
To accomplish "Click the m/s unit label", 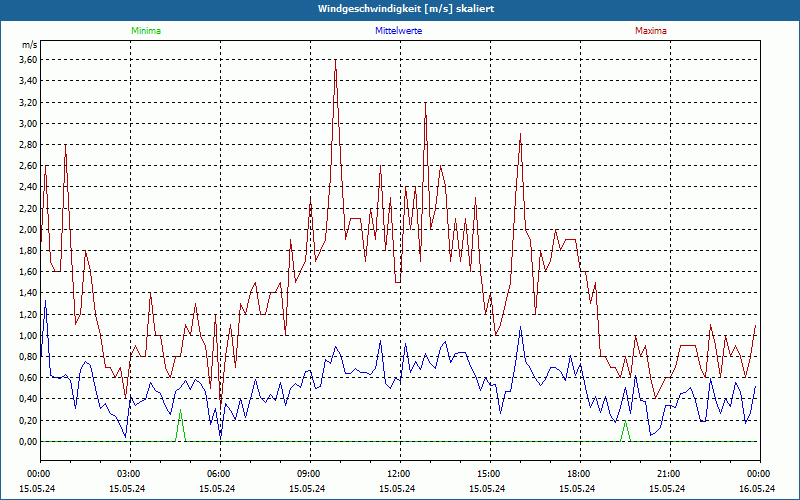I will tap(29, 45).
